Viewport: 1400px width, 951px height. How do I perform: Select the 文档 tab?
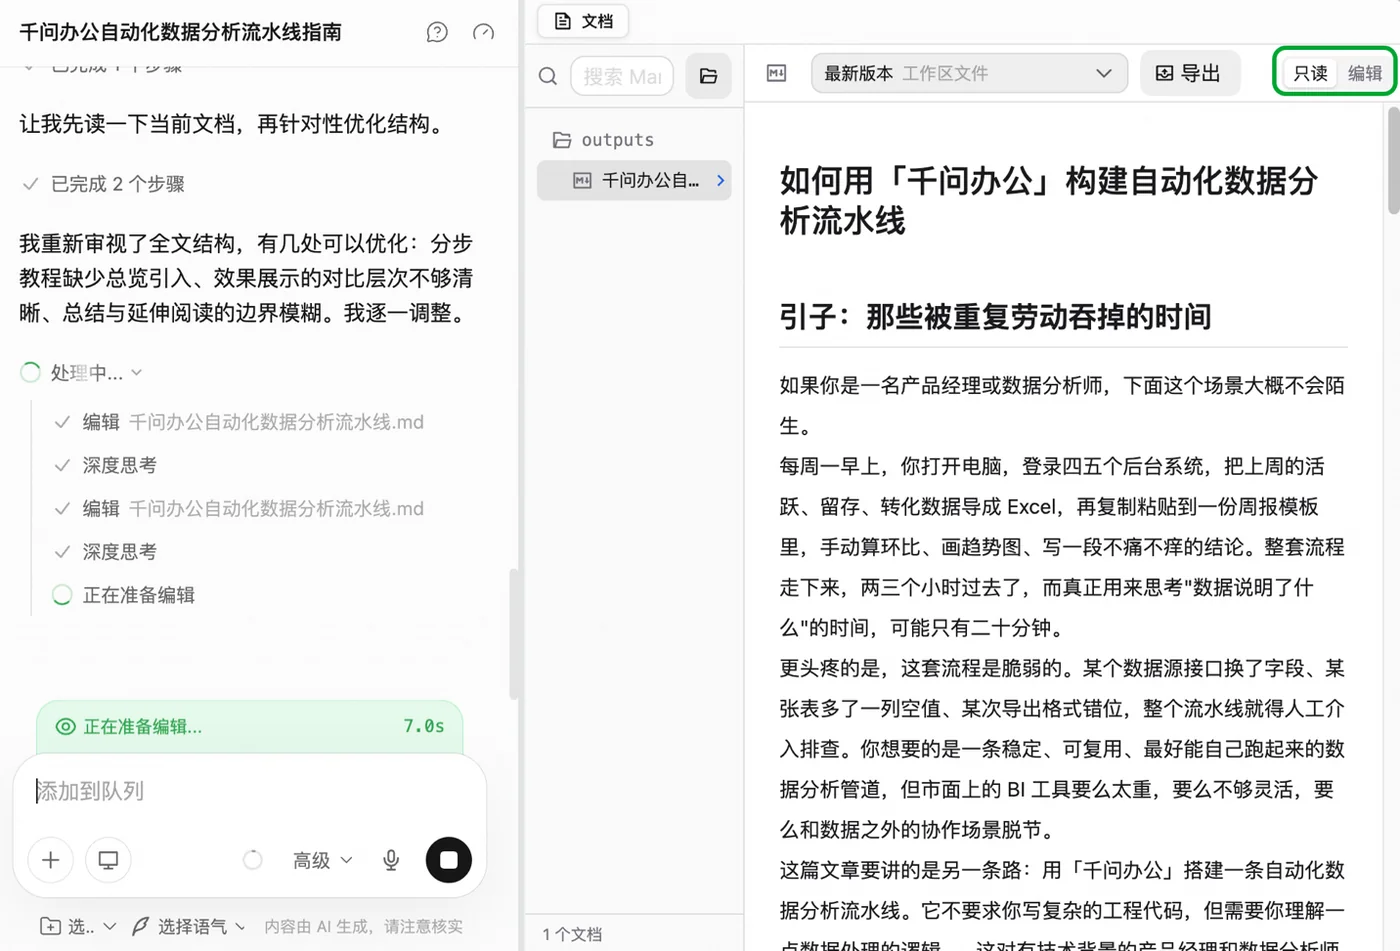click(584, 21)
